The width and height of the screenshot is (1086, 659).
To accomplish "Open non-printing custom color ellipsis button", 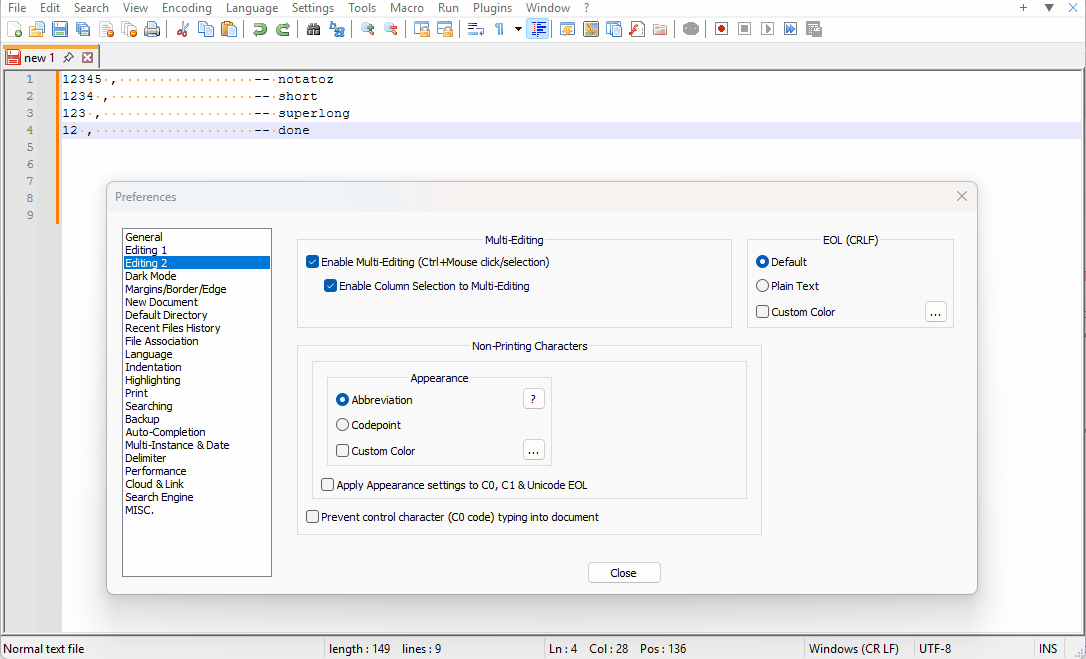I will (x=533, y=450).
